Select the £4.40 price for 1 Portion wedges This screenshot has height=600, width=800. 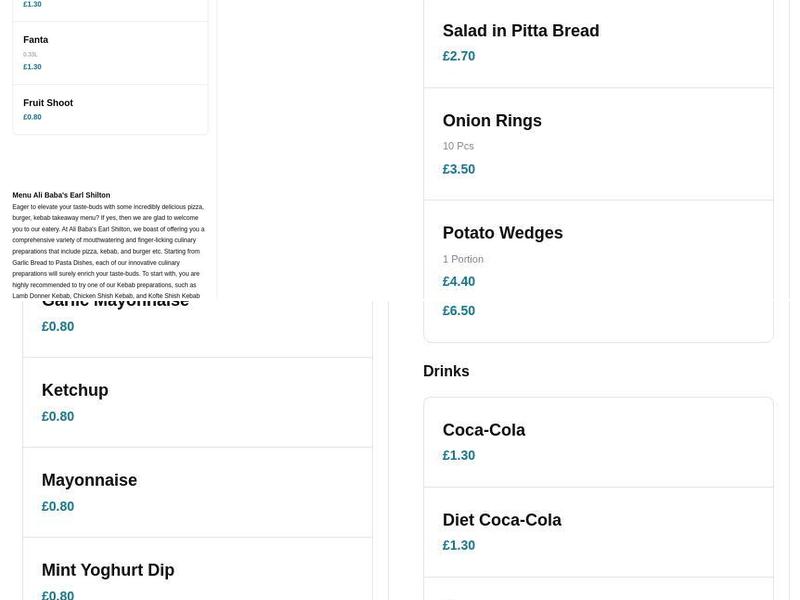coord(459,281)
